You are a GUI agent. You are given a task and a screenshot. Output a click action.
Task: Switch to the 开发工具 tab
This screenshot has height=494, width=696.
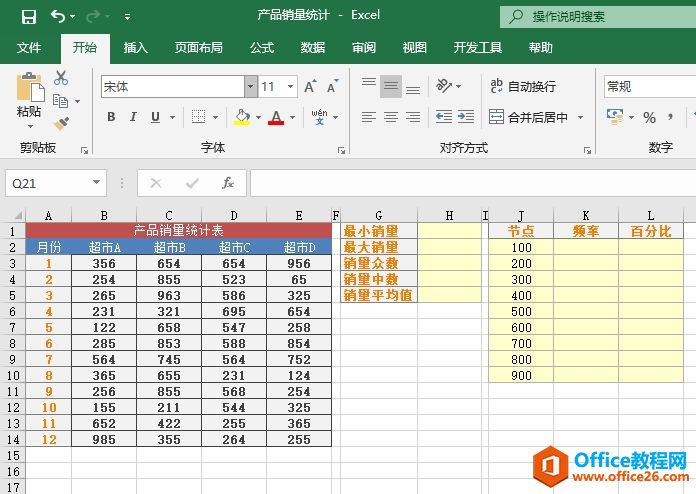click(478, 47)
